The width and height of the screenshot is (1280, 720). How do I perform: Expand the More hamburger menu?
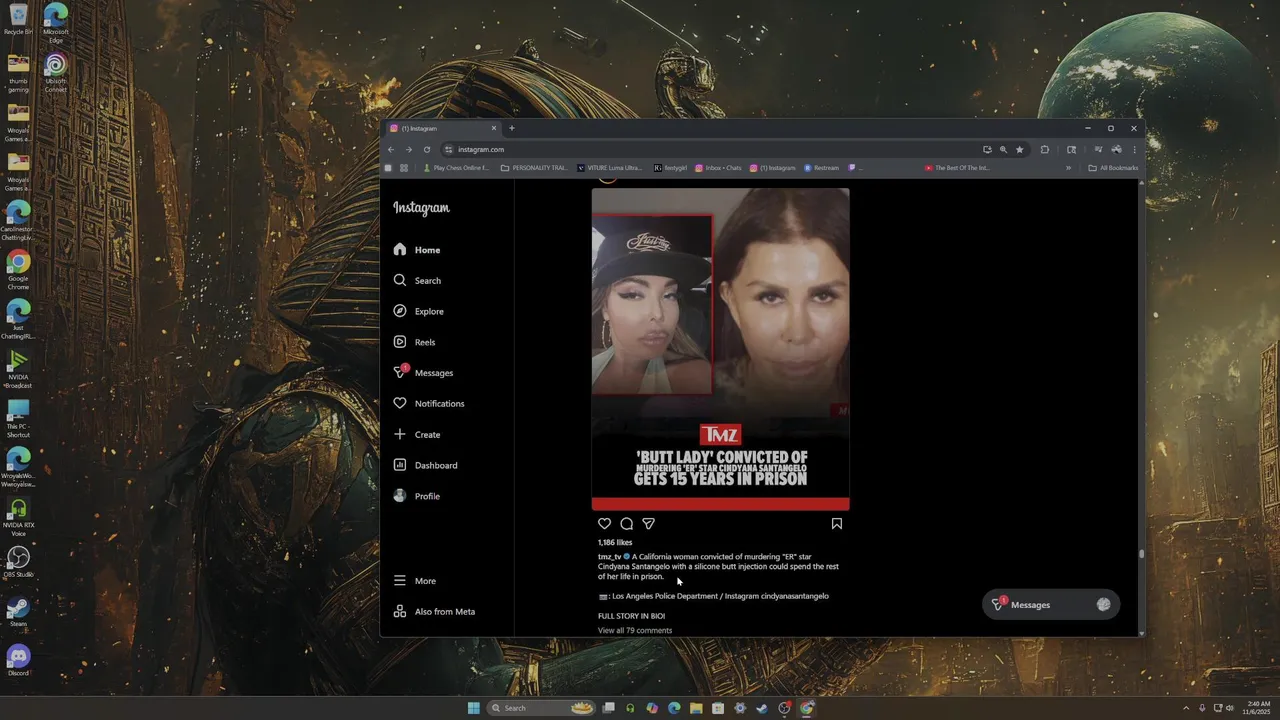coord(416,581)
